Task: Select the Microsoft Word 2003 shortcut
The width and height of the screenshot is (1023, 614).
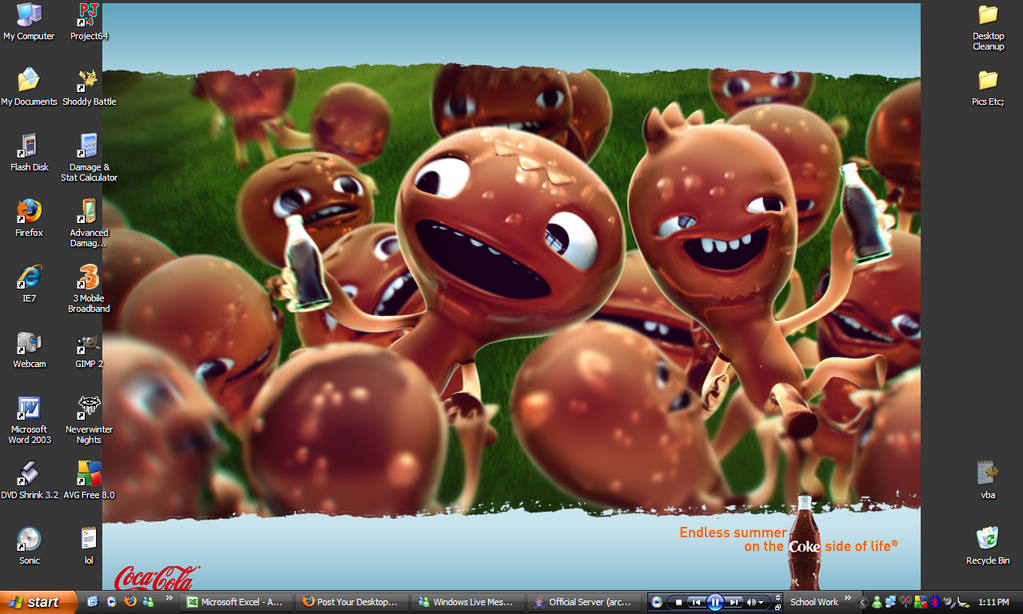Action: click(x=29, y=420)
